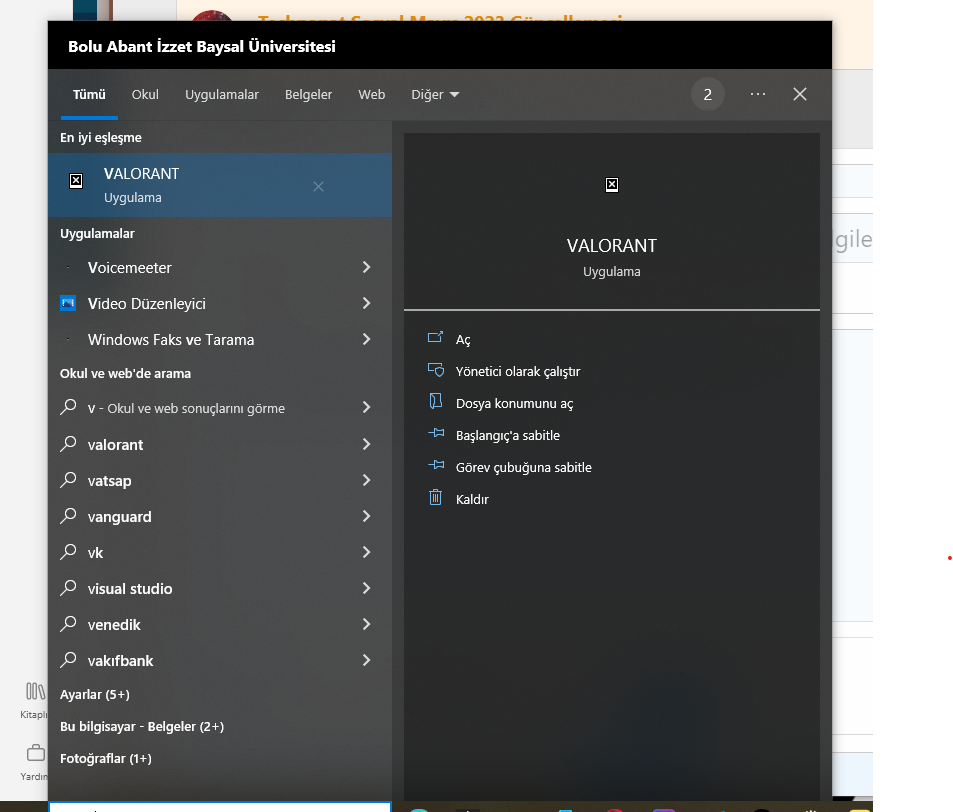
Task: Choose Dosya konumunu aç
Action: click(x=514, y=404)
